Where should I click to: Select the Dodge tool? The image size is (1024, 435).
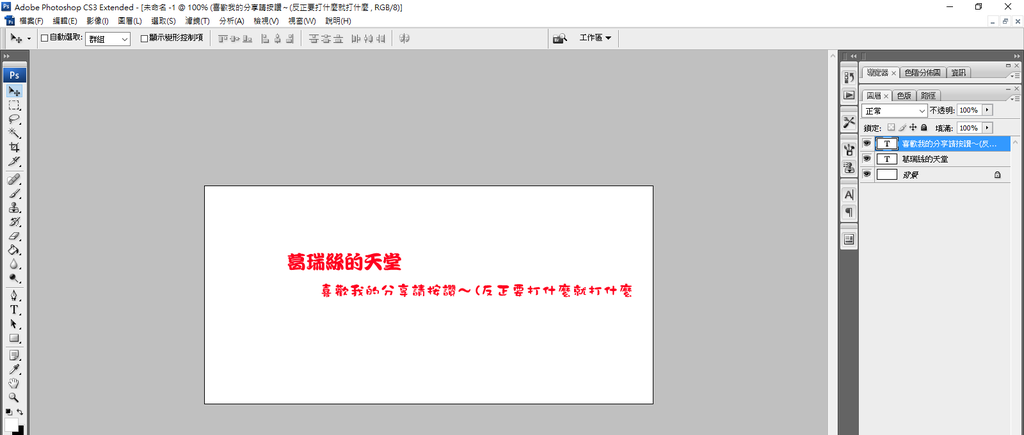pos(14,278)
